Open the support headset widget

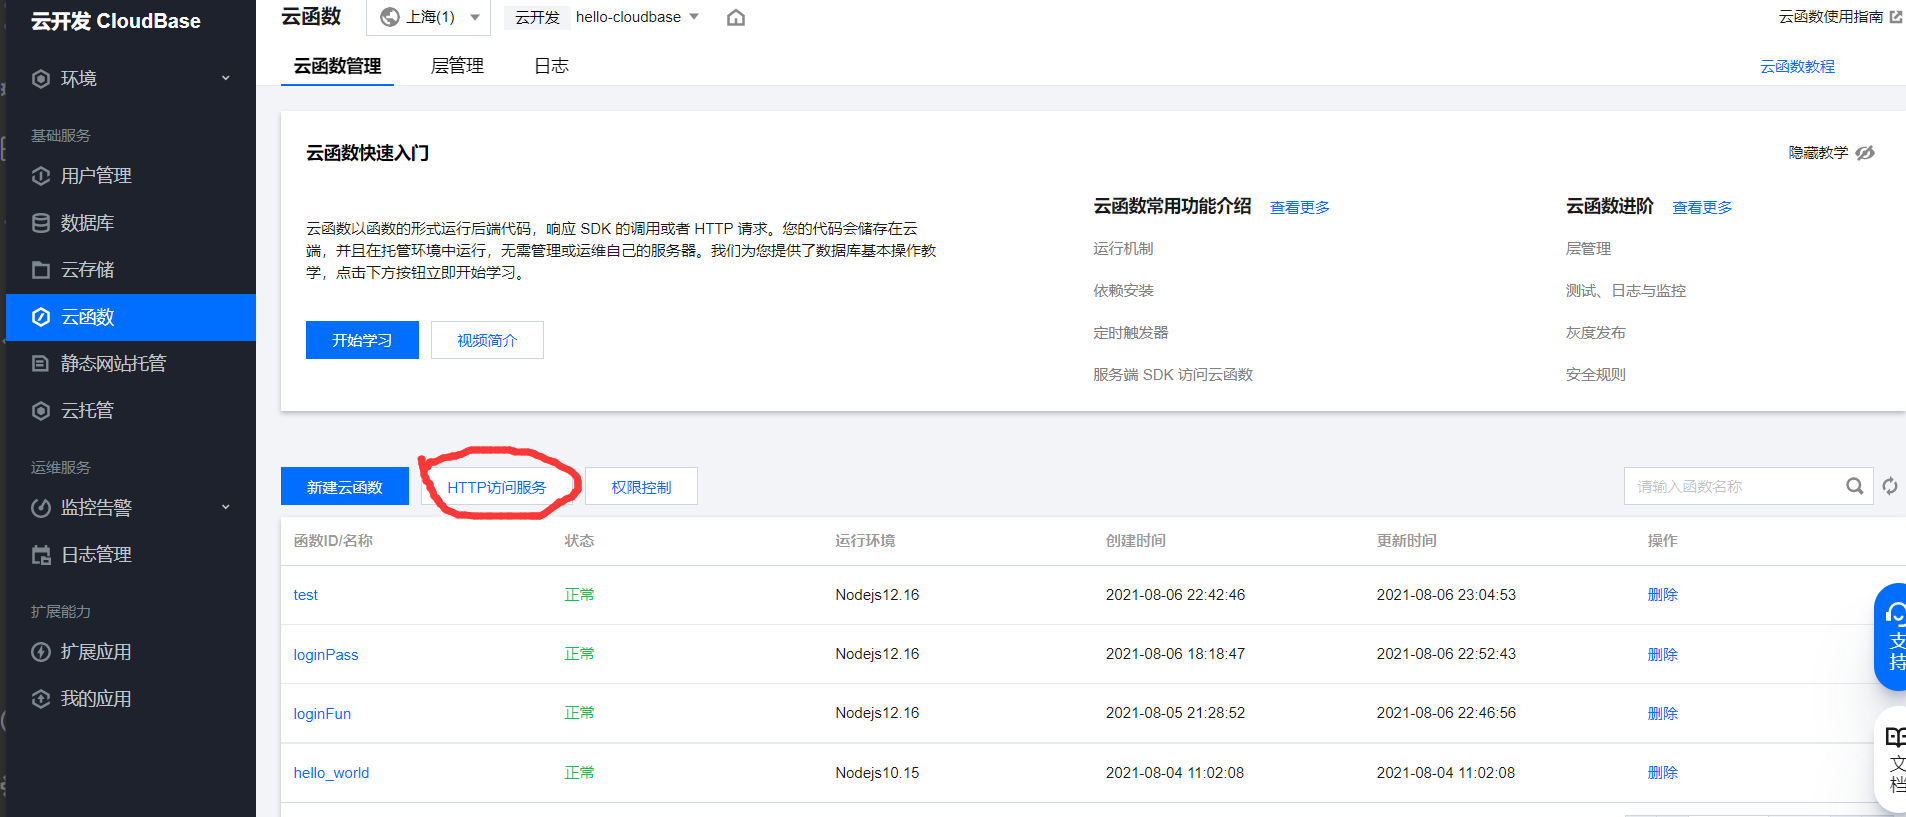[1891, 637]
